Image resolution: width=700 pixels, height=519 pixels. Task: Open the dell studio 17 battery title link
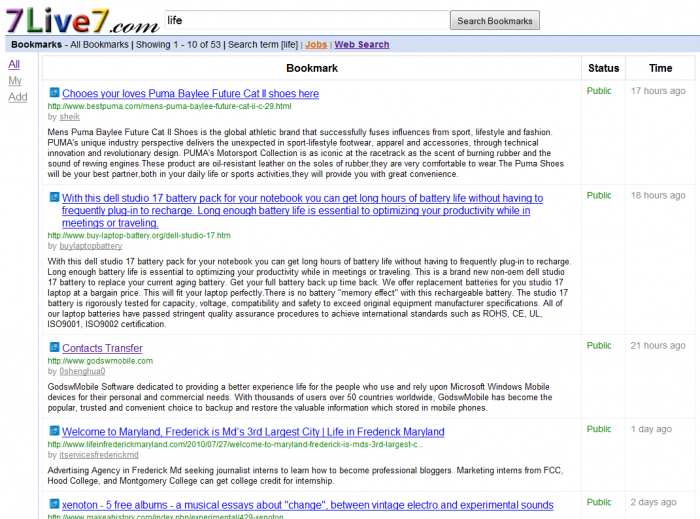pyautogui.click(x=302, y=210)
